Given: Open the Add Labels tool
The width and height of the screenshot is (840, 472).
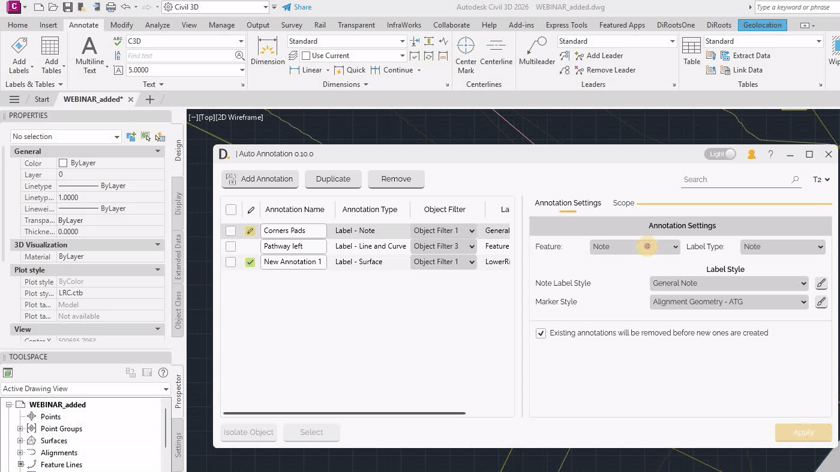Looking at the screenshot, I should coord(19,50).
